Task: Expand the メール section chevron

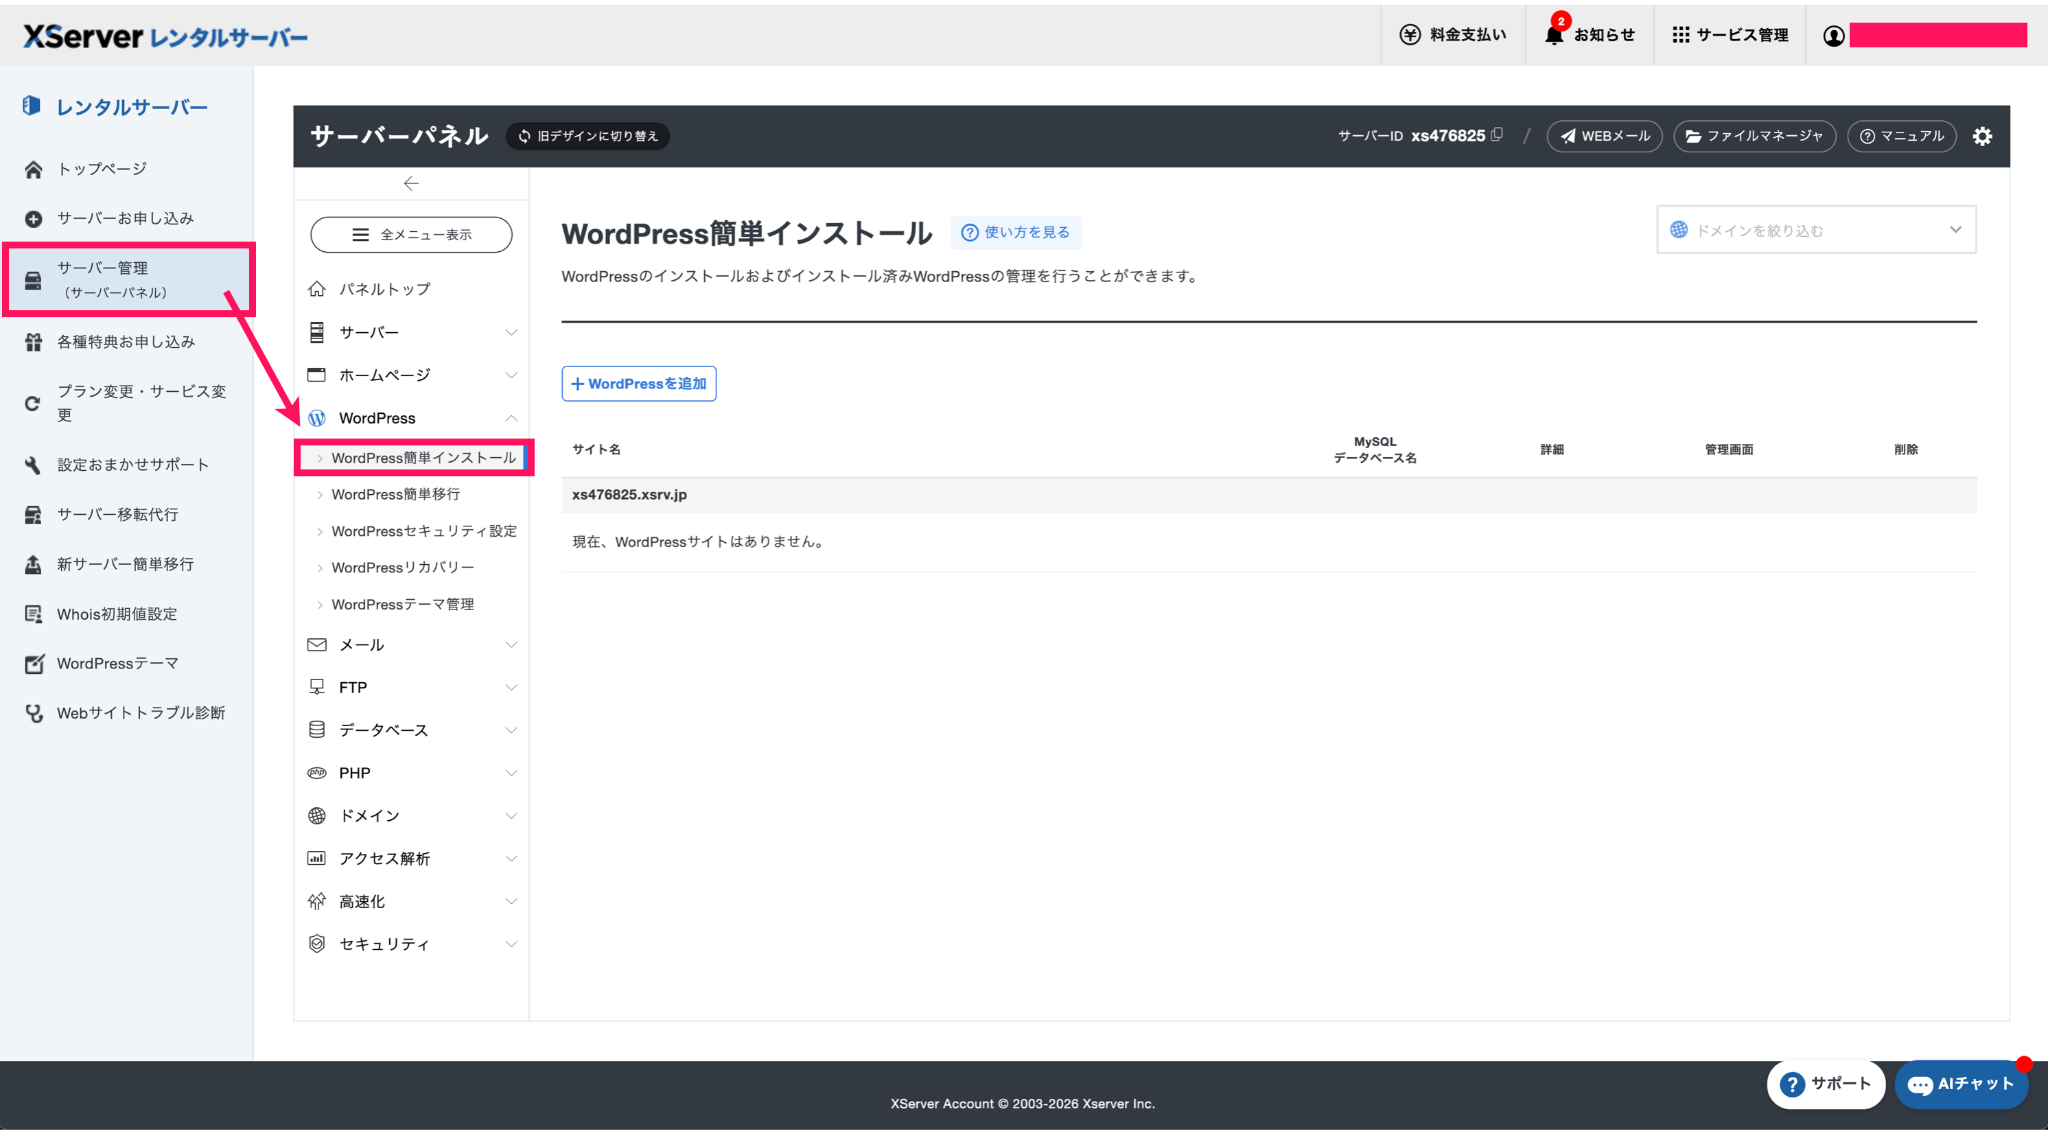Action: pyautogui.click(x=511, y=645)
